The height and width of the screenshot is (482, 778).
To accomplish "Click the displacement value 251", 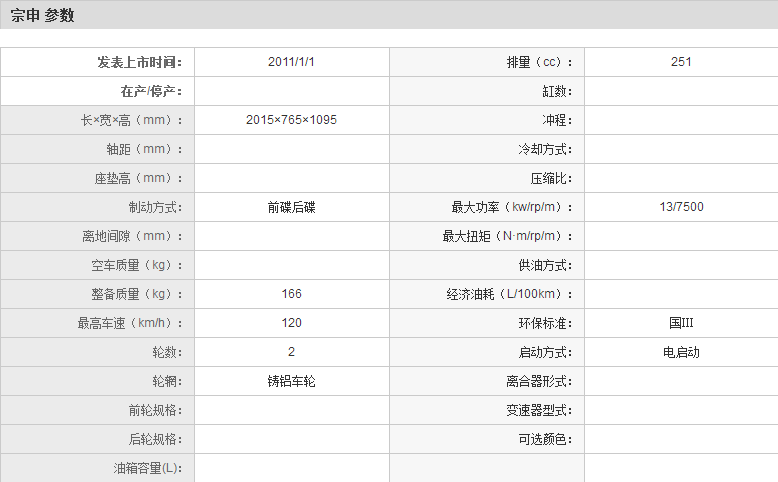I will 681,62.
